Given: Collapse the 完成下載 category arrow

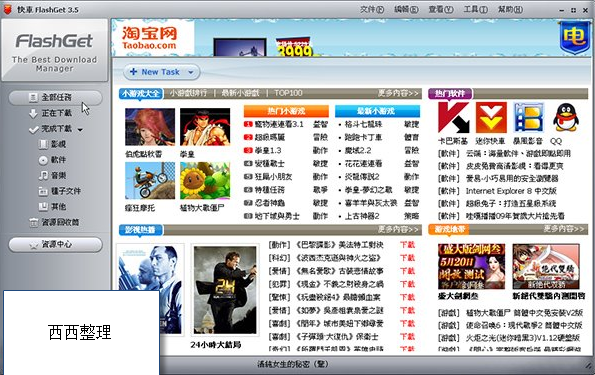Looking at the screenshot, I should pyautogui.click(x=80, y=129).
